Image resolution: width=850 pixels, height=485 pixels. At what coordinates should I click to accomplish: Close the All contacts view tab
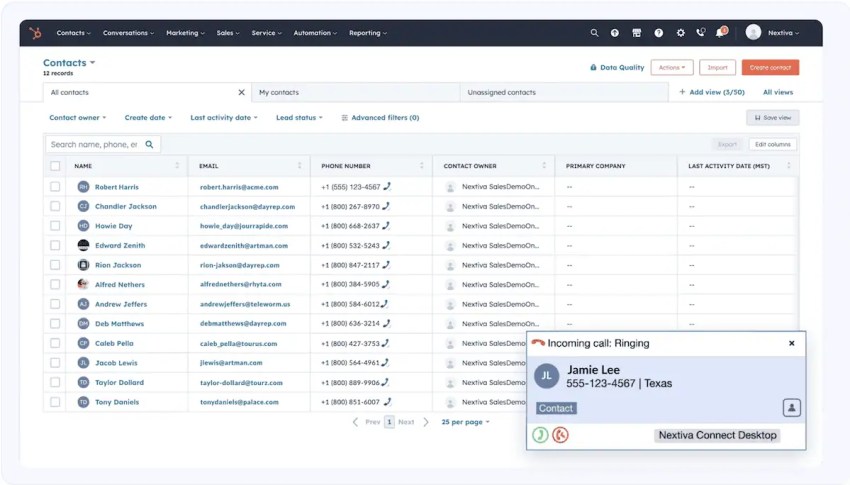pyautogui.click(x=242, y=92)
